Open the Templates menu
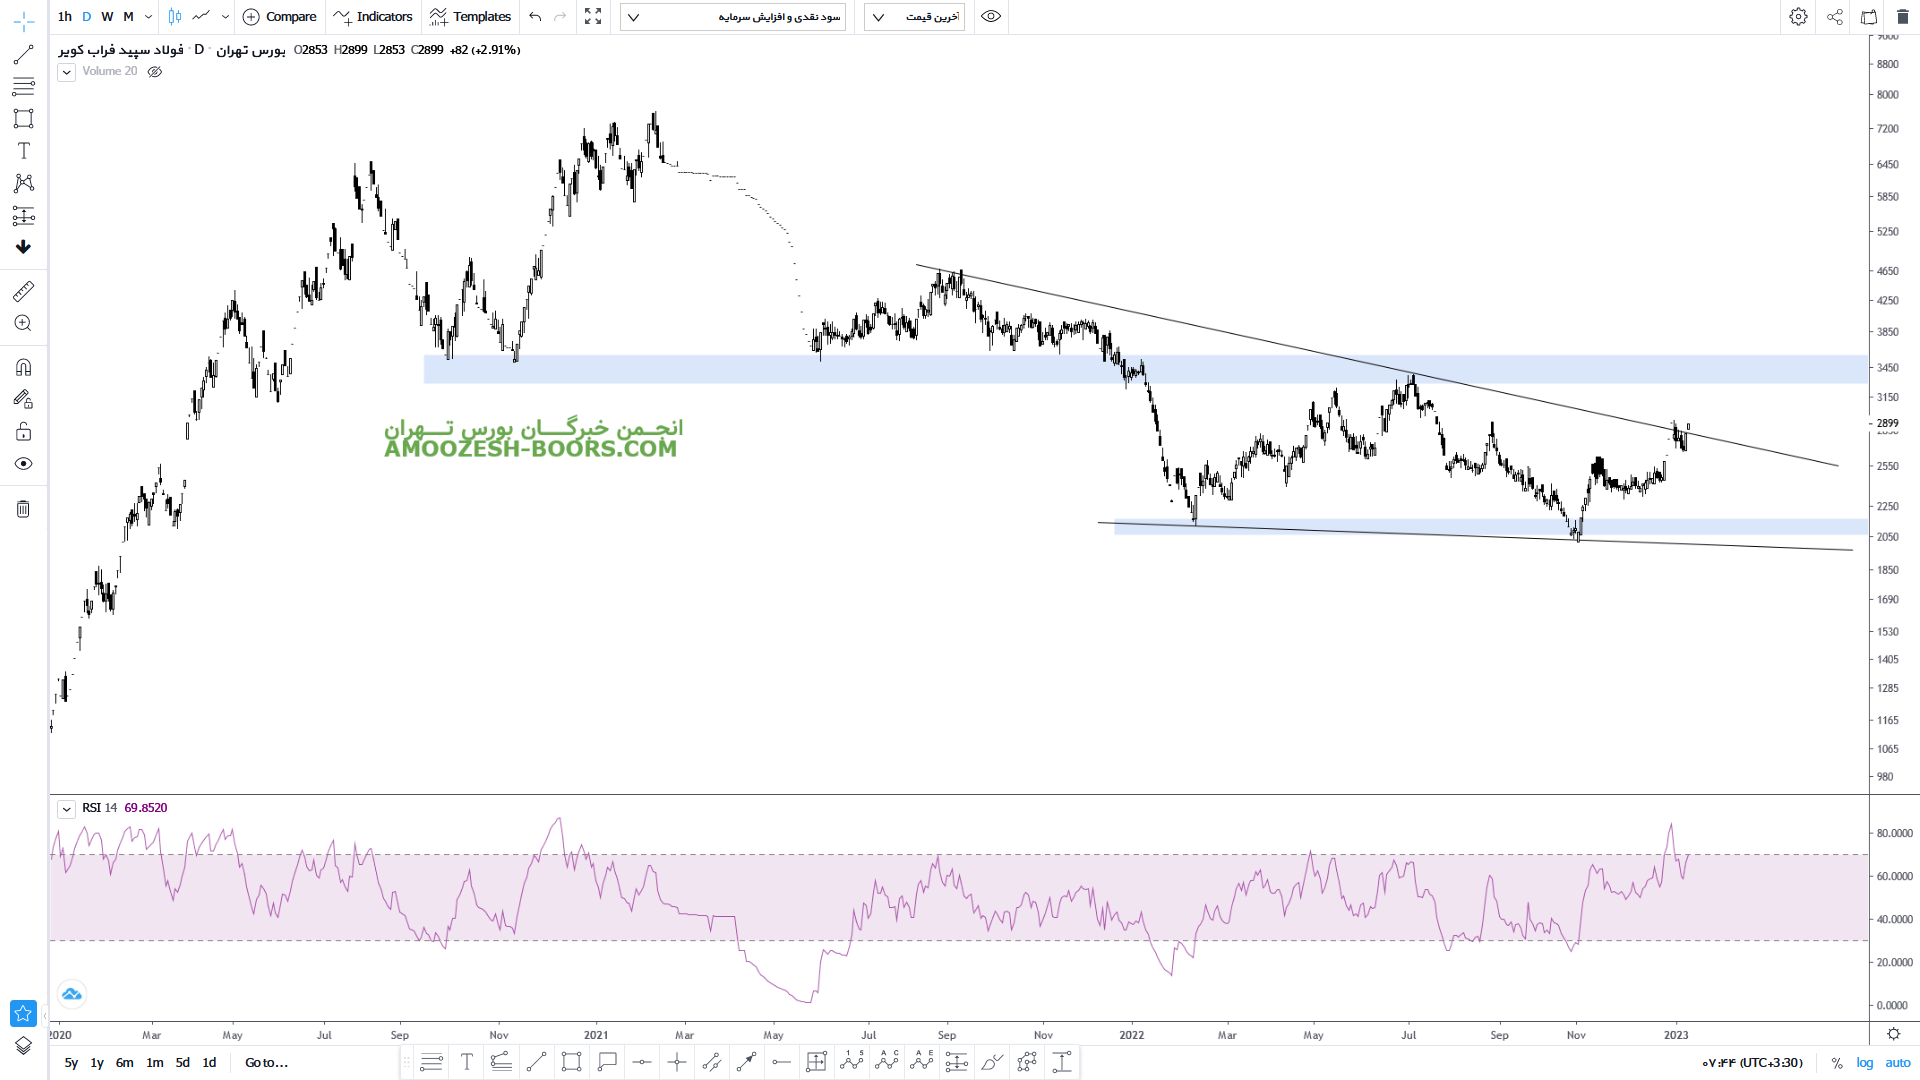Screen dimensions: 1920x1080 tap(470, 16)
